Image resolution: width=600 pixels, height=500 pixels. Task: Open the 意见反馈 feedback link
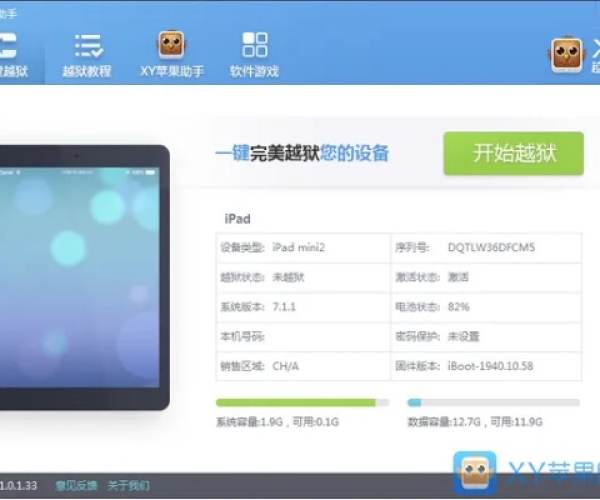point(76,486)
